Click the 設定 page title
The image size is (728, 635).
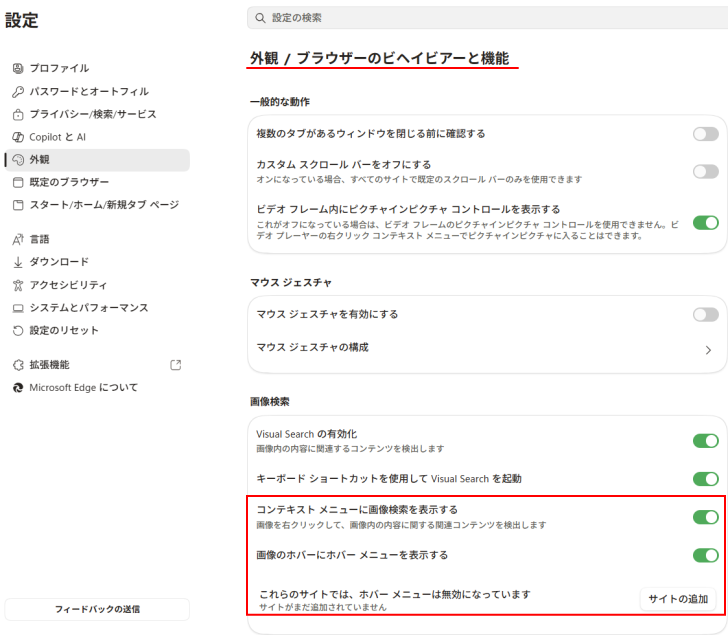[x=21, y=20]
